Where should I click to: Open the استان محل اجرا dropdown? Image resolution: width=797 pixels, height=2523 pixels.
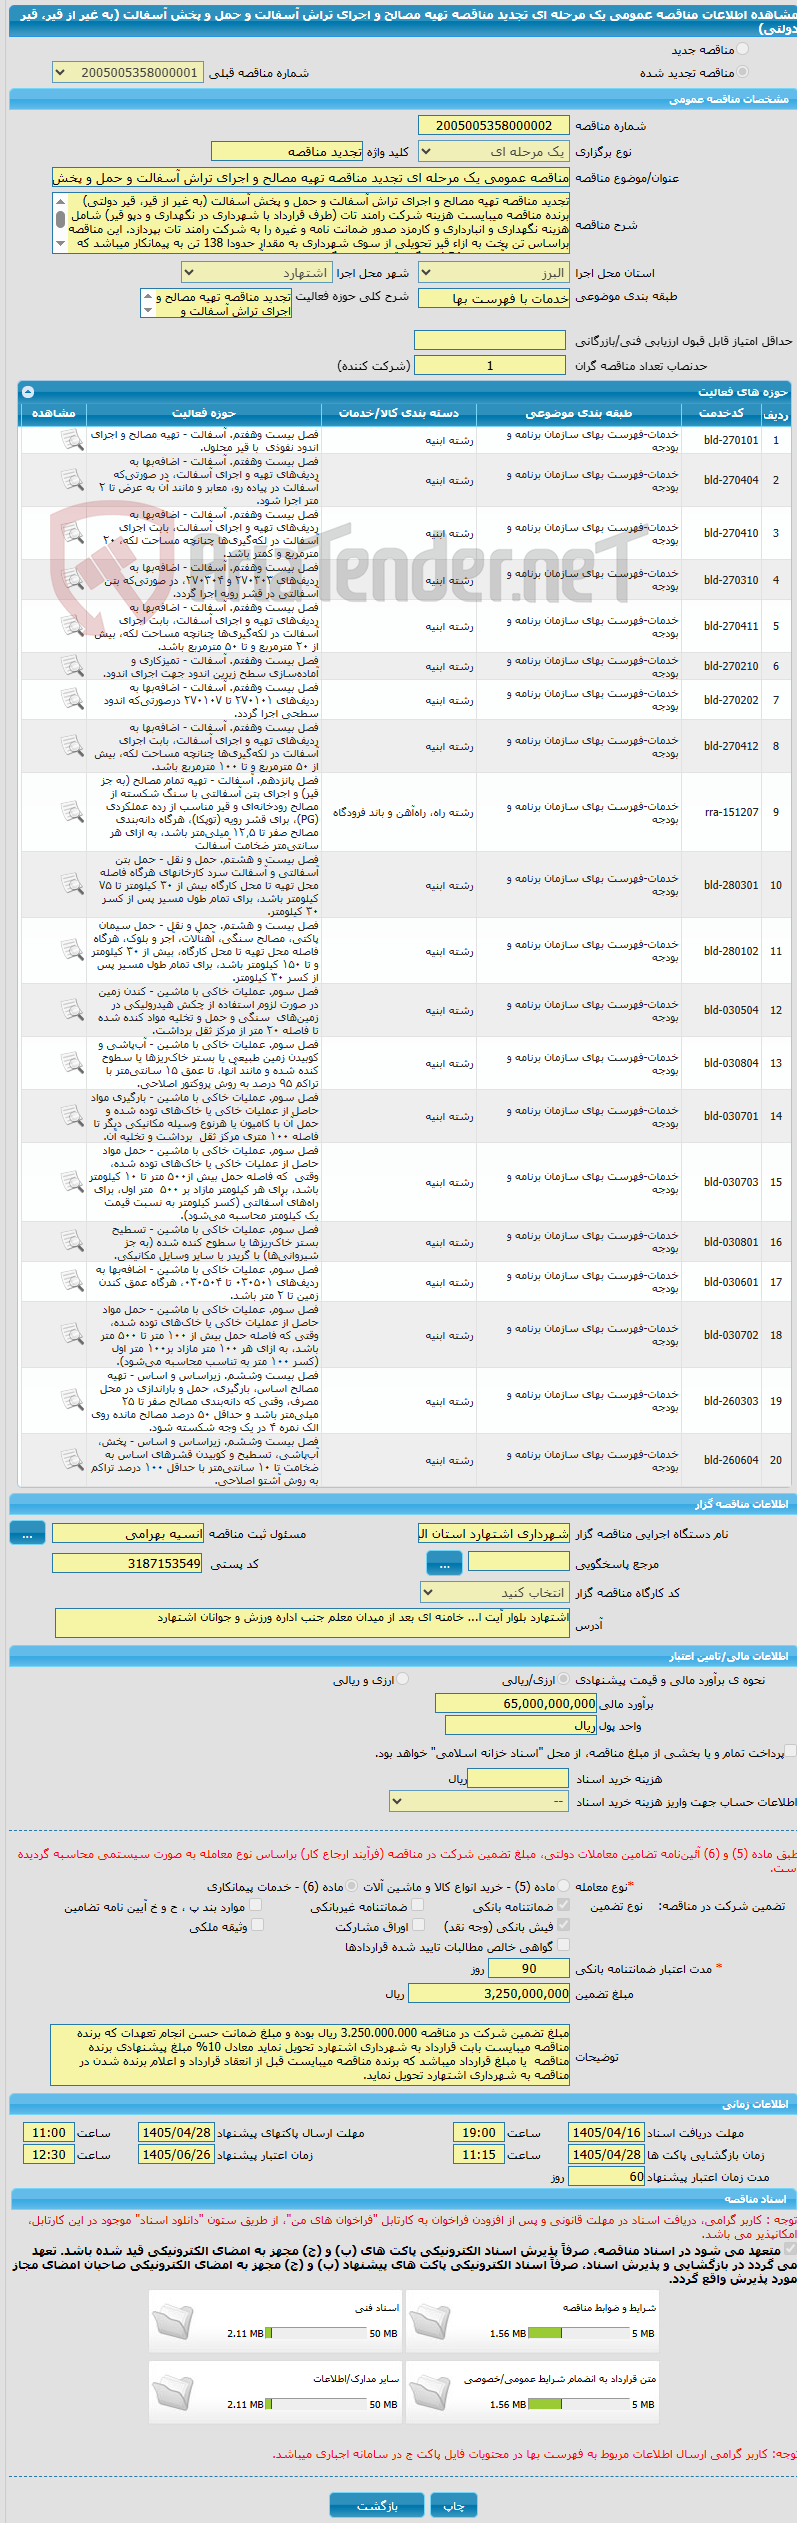(493, 273)
